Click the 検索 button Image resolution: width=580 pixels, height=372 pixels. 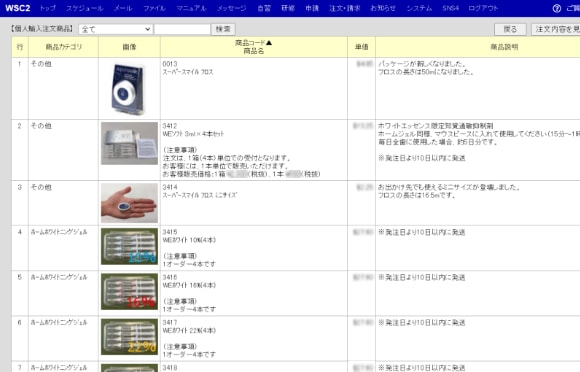coord(223,29)
